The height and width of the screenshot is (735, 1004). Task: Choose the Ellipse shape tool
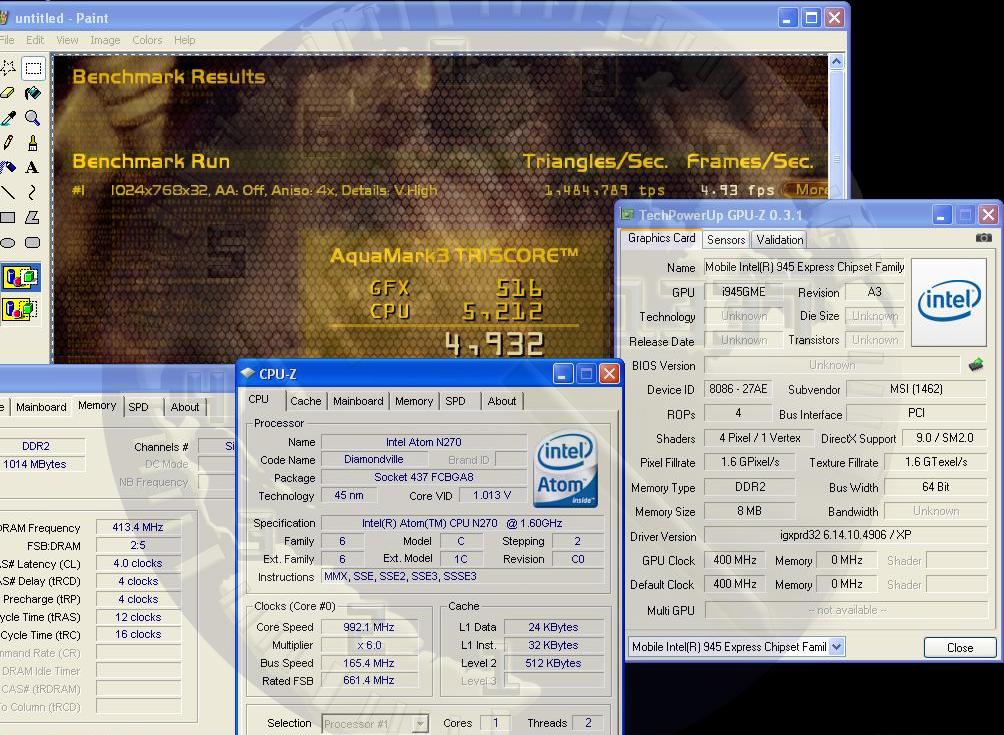8,243
